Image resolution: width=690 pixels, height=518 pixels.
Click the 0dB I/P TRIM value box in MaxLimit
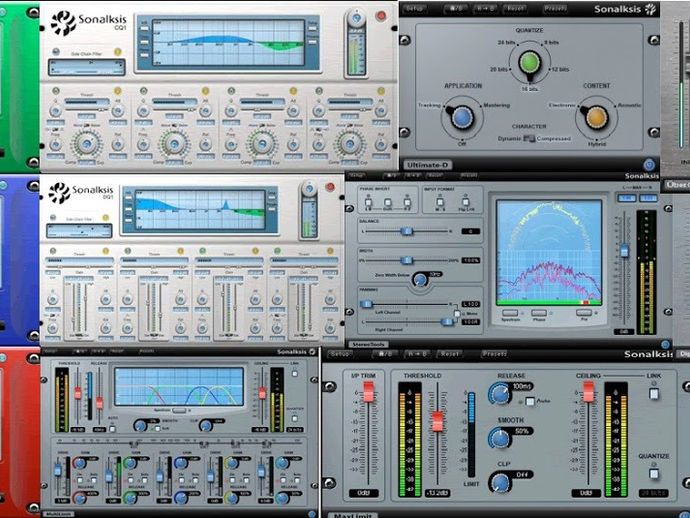[363, 493]
